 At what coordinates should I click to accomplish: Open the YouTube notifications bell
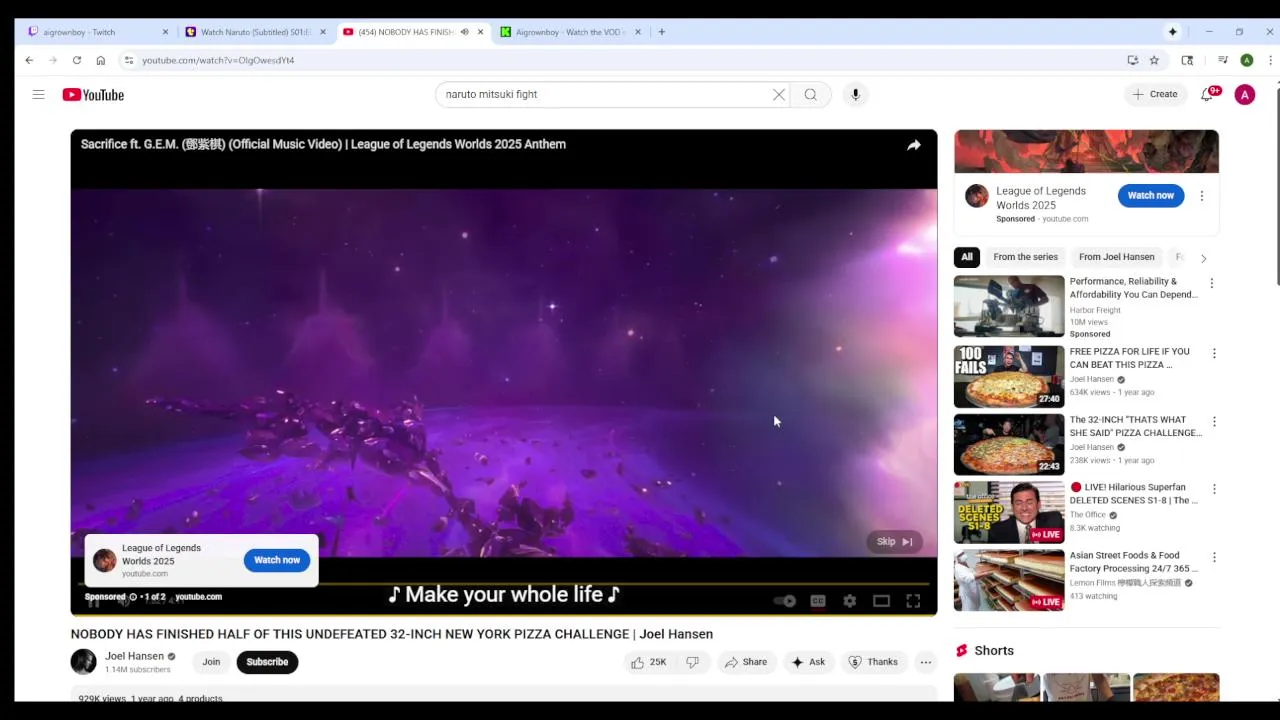pos(1208,94)
